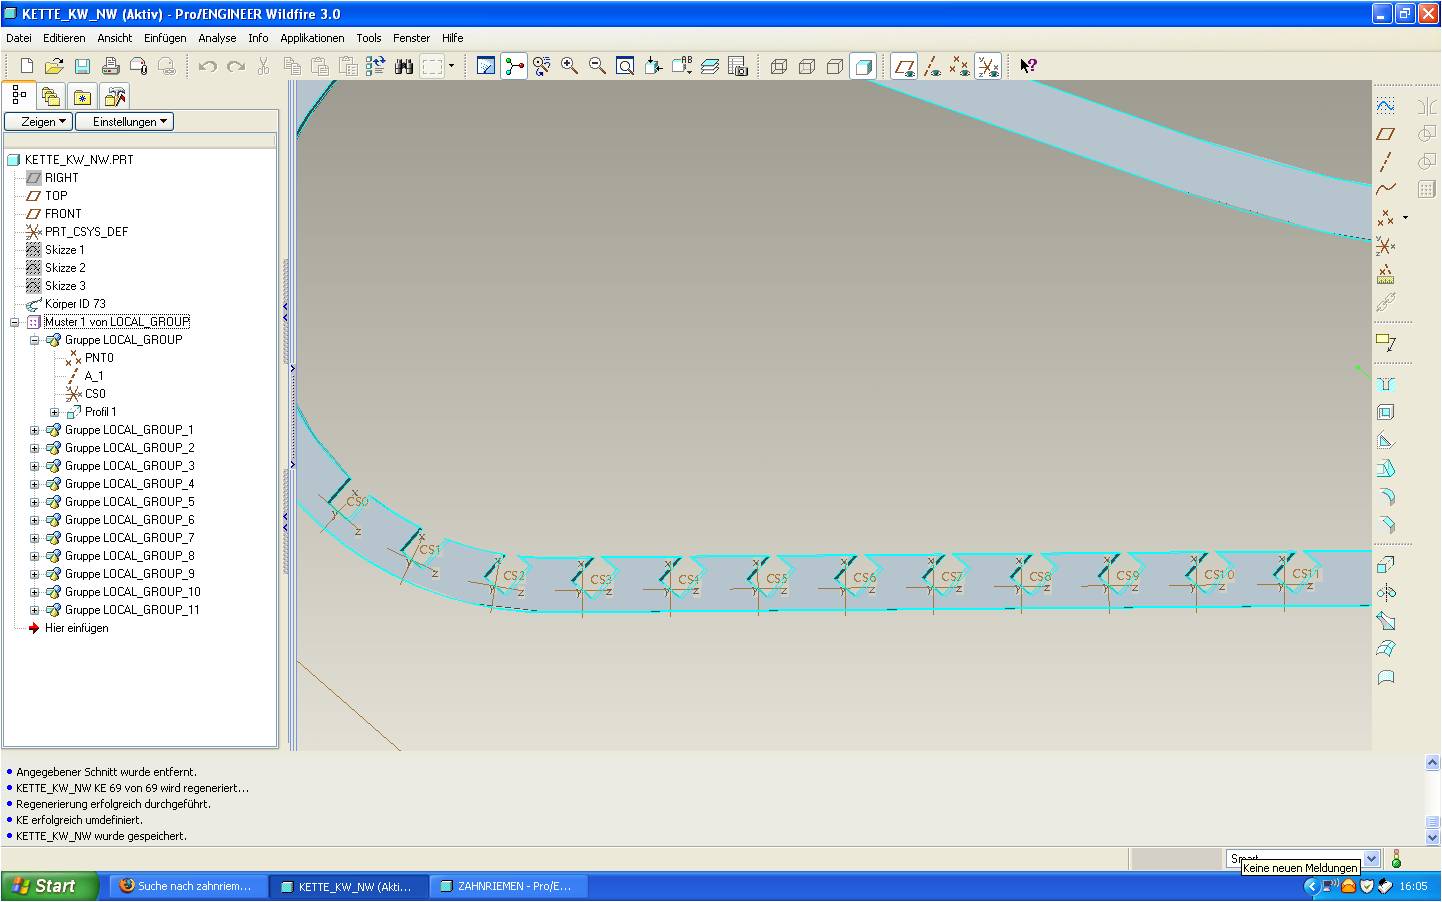Image resolution: width=1442 pixels, height=902 pixels.
Task: Click the regenerate model icon
Action: pos(376,66)
